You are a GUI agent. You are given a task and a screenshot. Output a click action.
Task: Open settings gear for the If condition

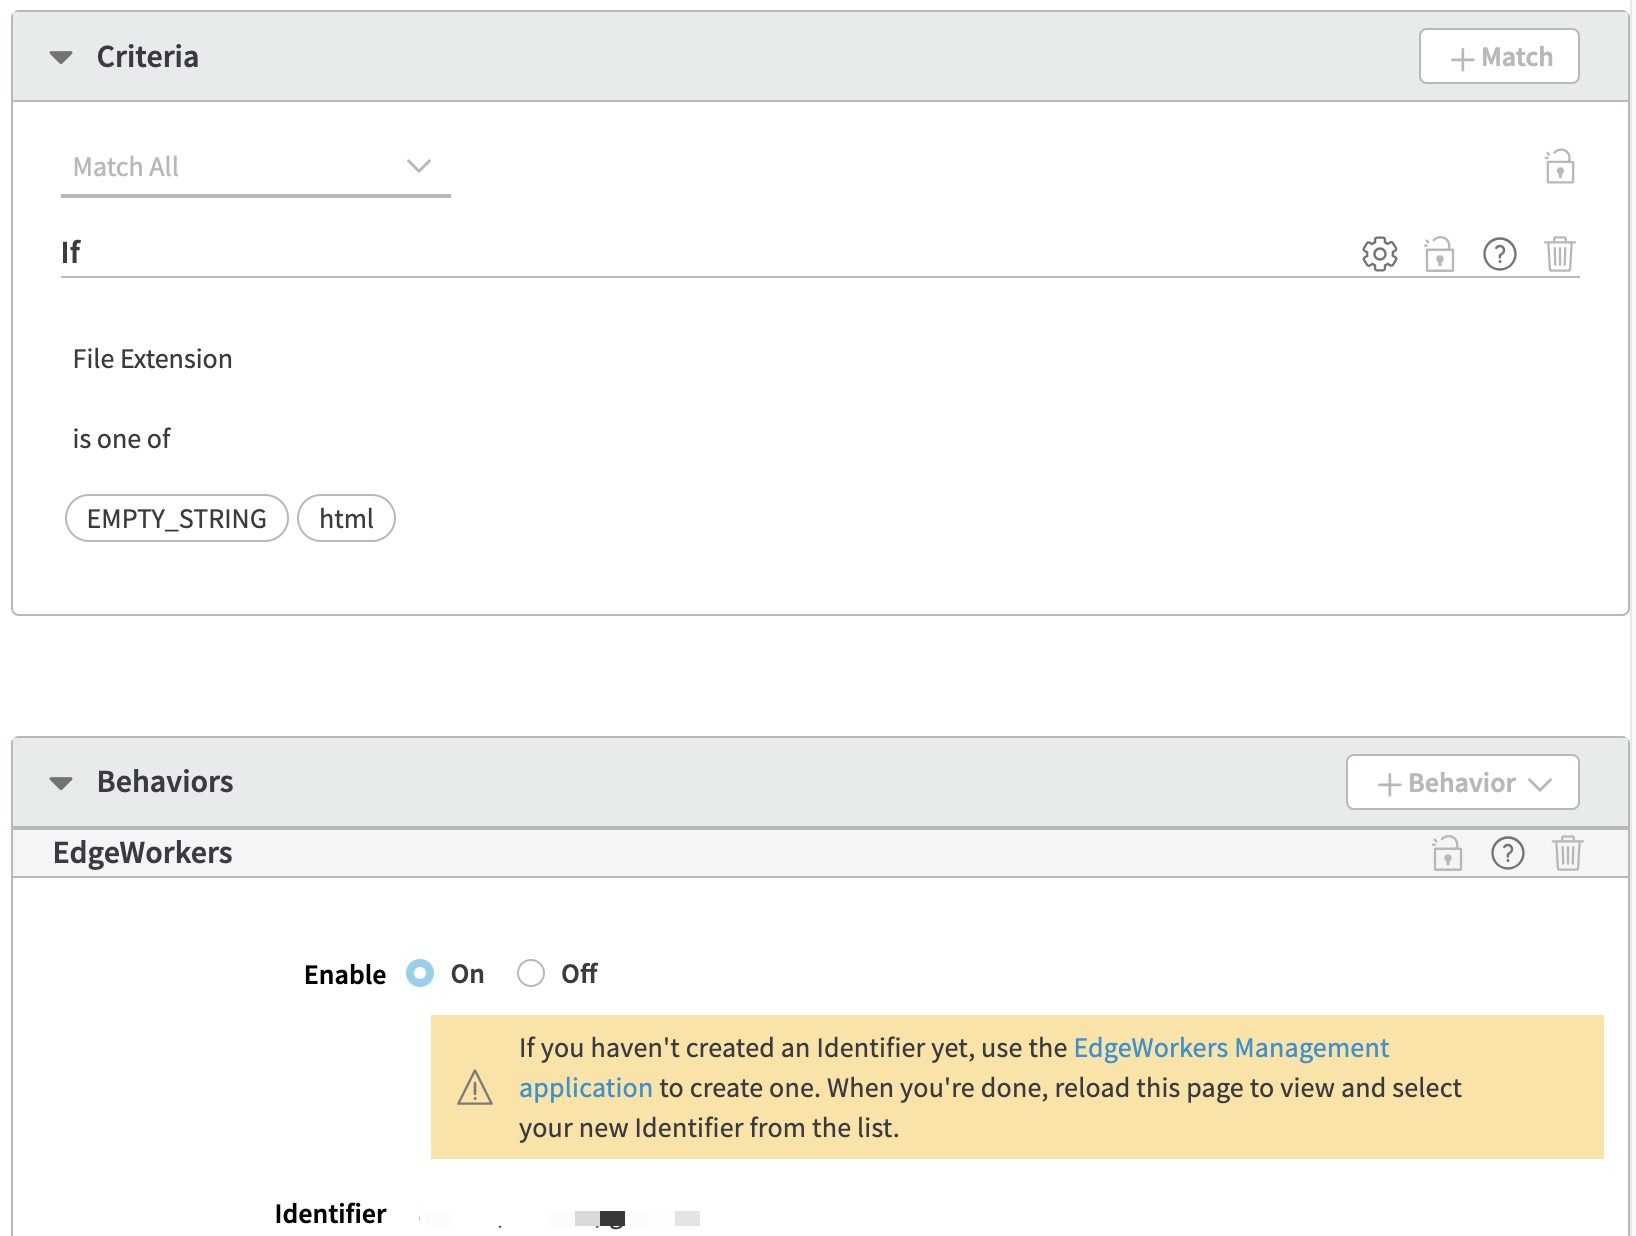[x=1379, y=254]
